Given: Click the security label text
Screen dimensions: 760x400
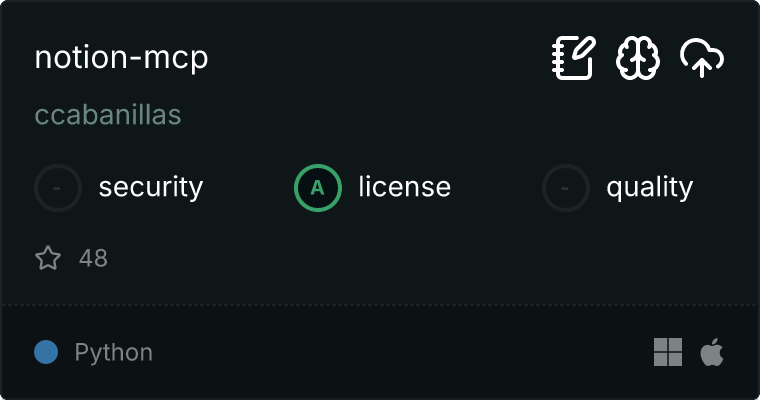Looking at the screenshot, I should click(x=151, y=187).
